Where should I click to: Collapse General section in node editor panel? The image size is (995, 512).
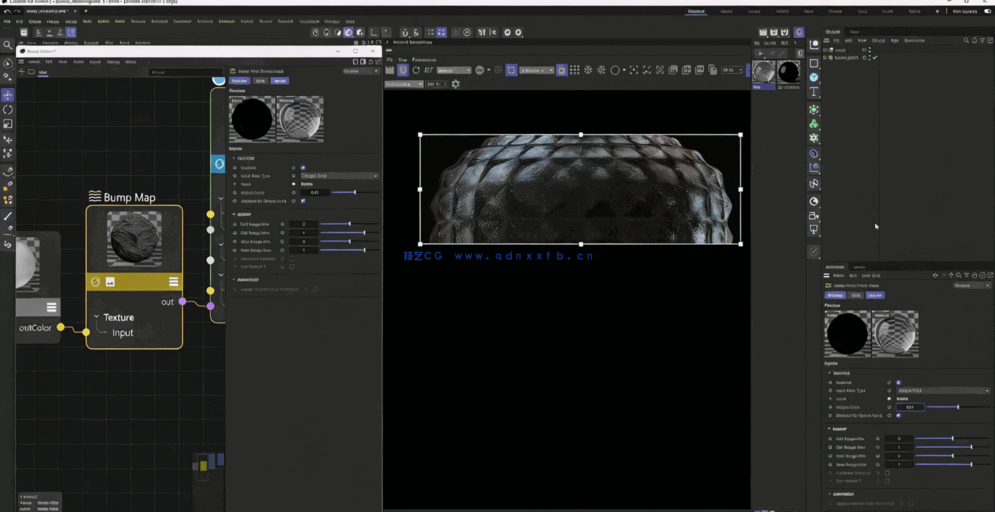click(x=234, y=158)
